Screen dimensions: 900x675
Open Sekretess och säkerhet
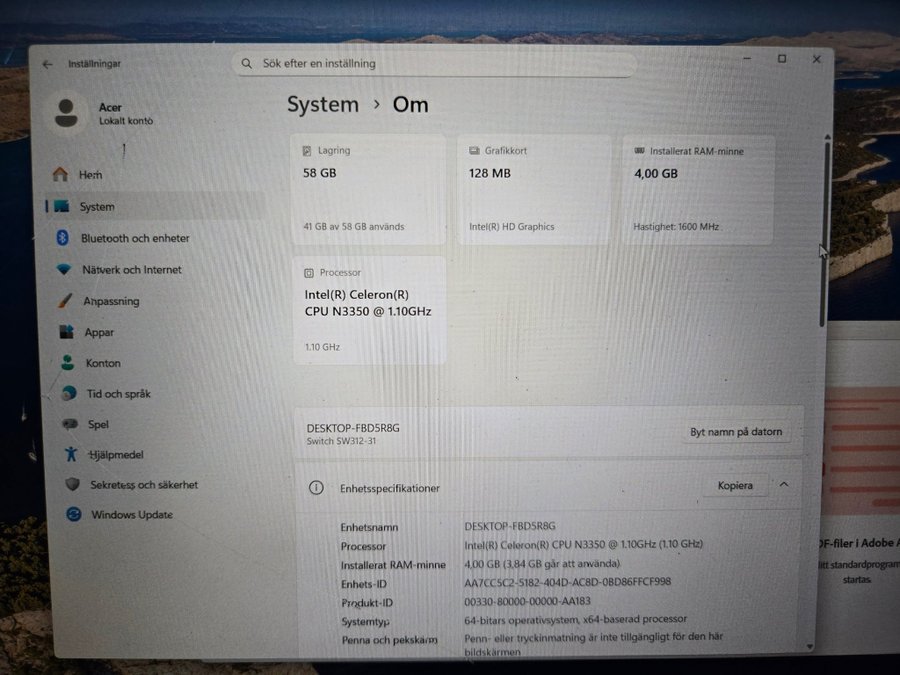pyautogui.click(x=143, y=485)
